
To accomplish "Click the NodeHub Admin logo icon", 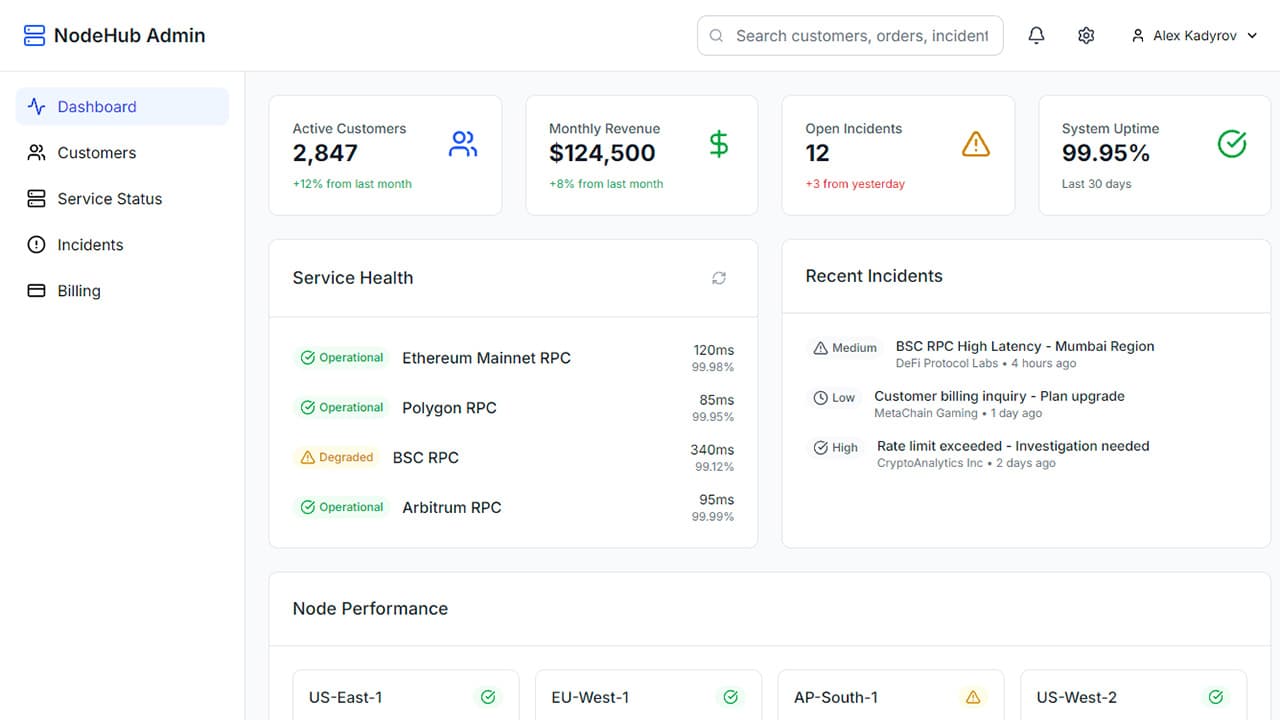I will [x=33, y=33].
